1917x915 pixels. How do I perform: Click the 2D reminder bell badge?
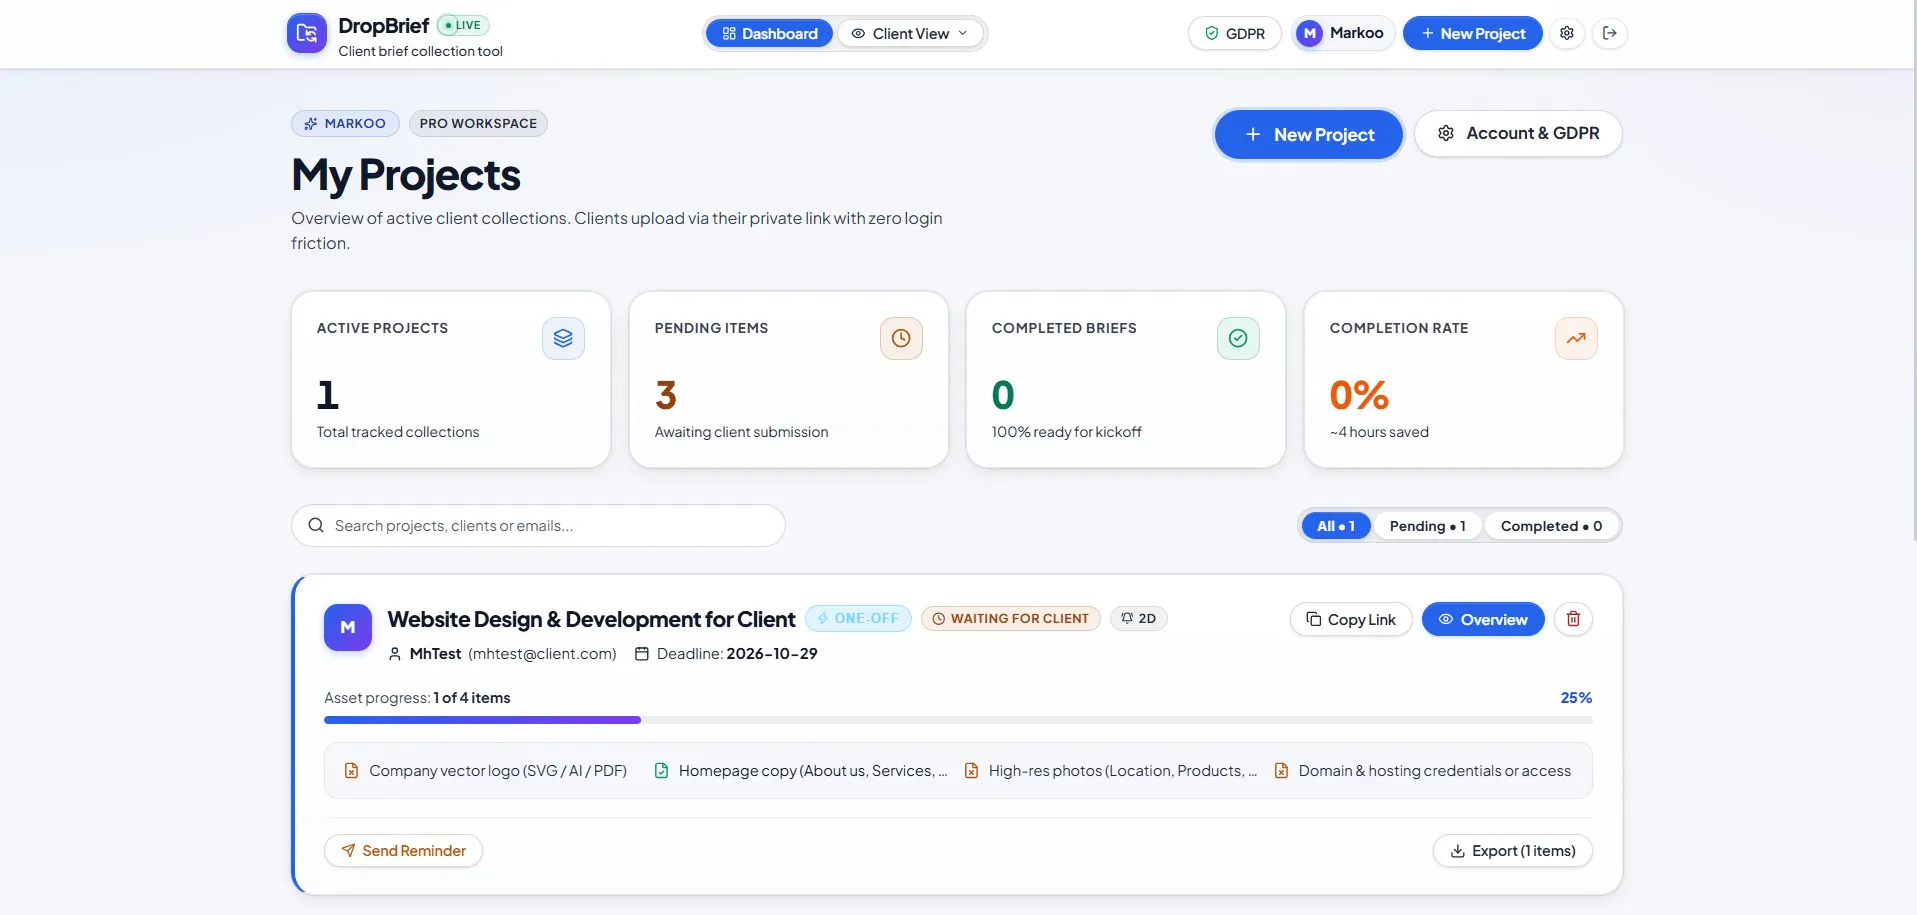[1138, 618]
